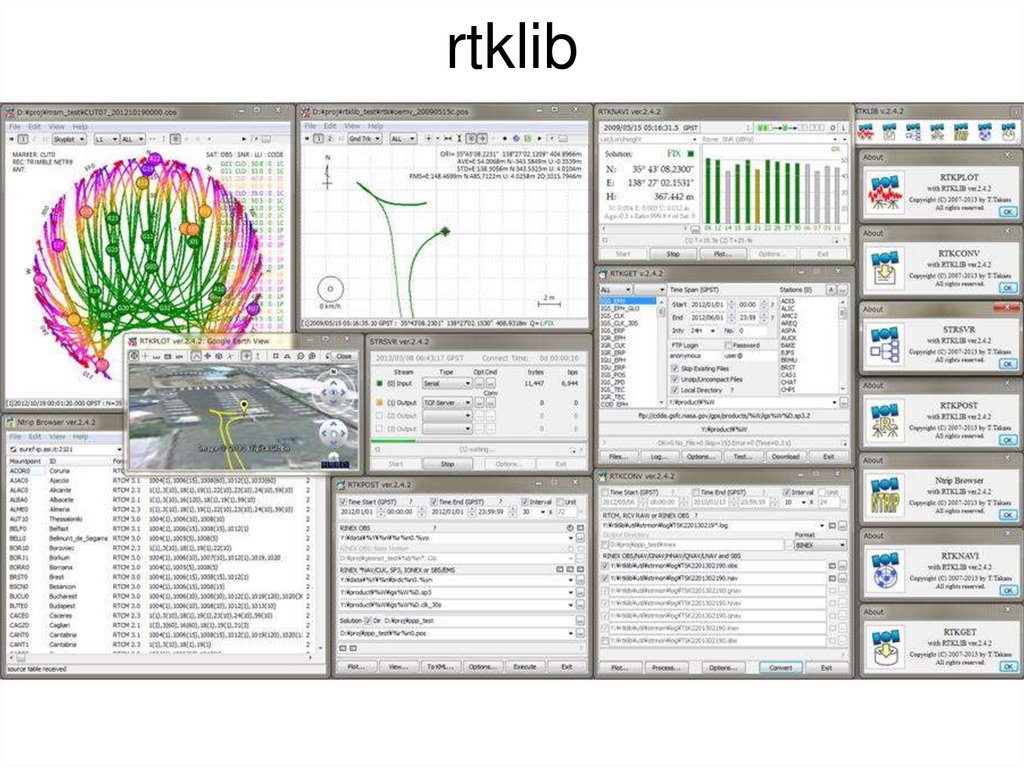The image size is (1024, 767).
Task: Browse local directory in RTKGET
Action: pos(844,402)
